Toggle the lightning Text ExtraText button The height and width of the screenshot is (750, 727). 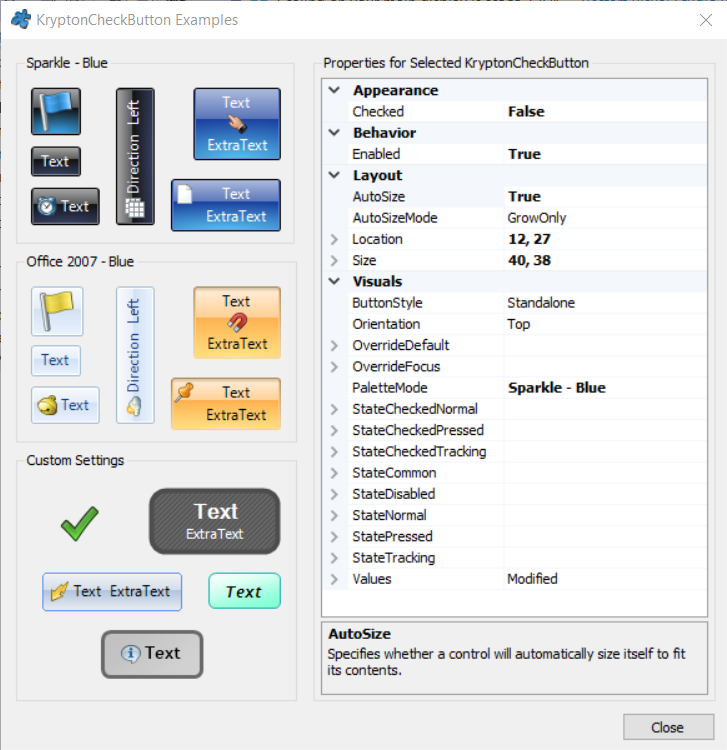click(112, 592)
